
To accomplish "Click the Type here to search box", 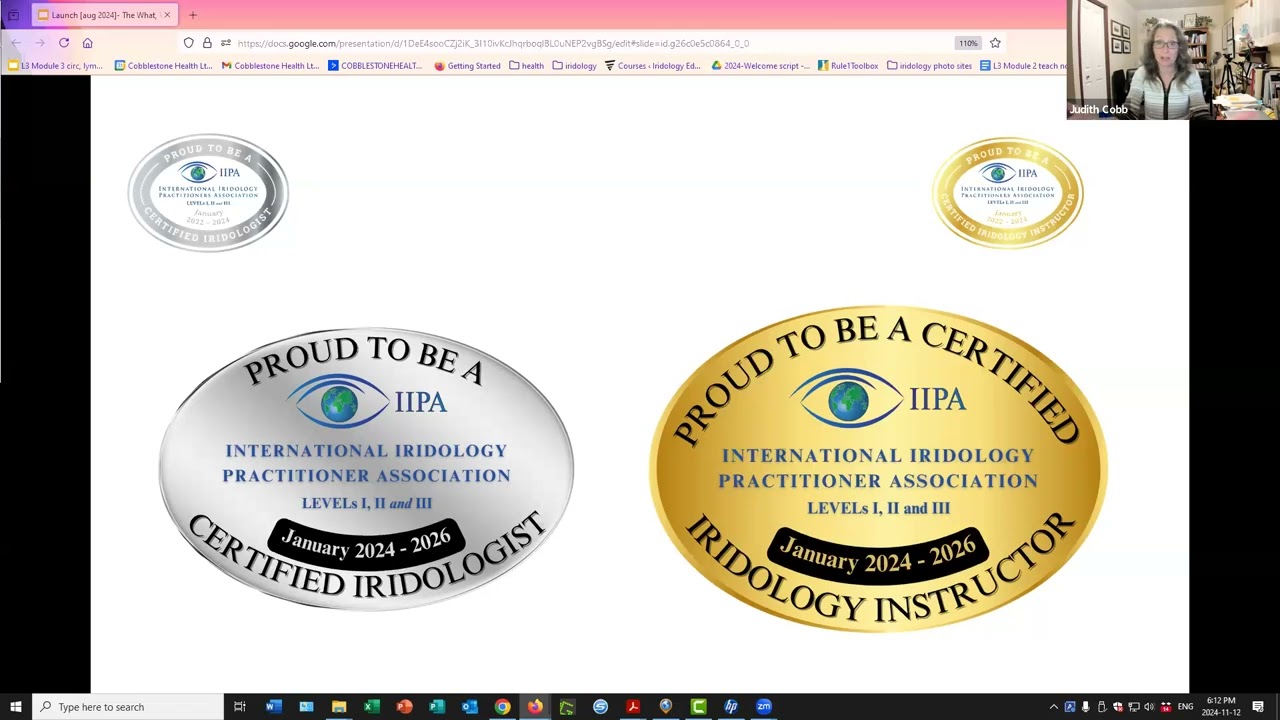I will 128,707.
